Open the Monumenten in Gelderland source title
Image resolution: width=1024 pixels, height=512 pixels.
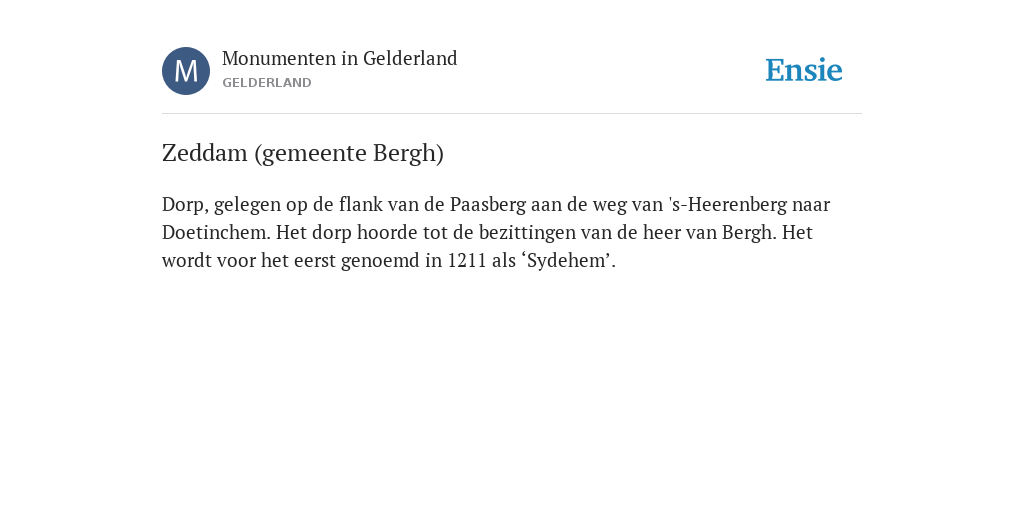[x=340, y=58]
